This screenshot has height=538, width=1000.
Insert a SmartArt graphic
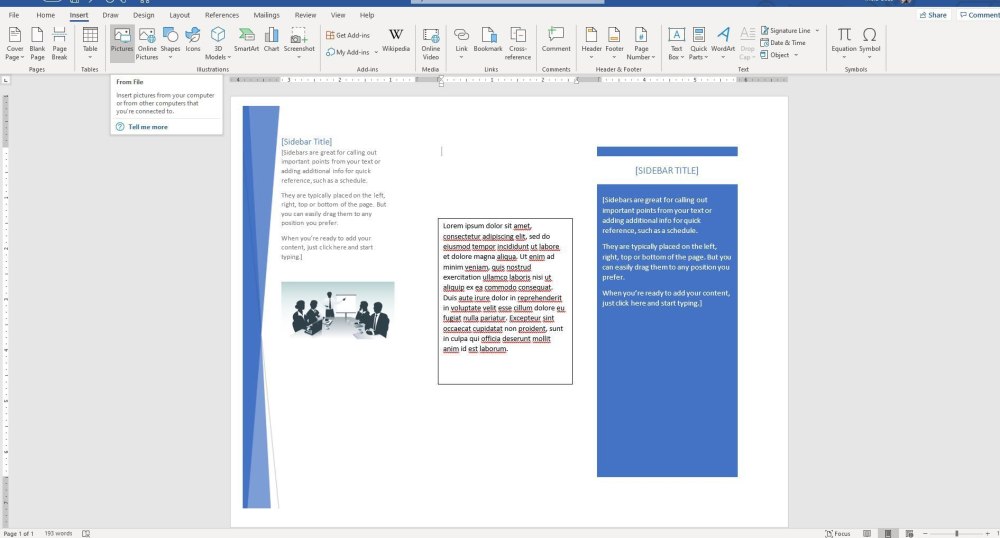click(x=246, y=40)
